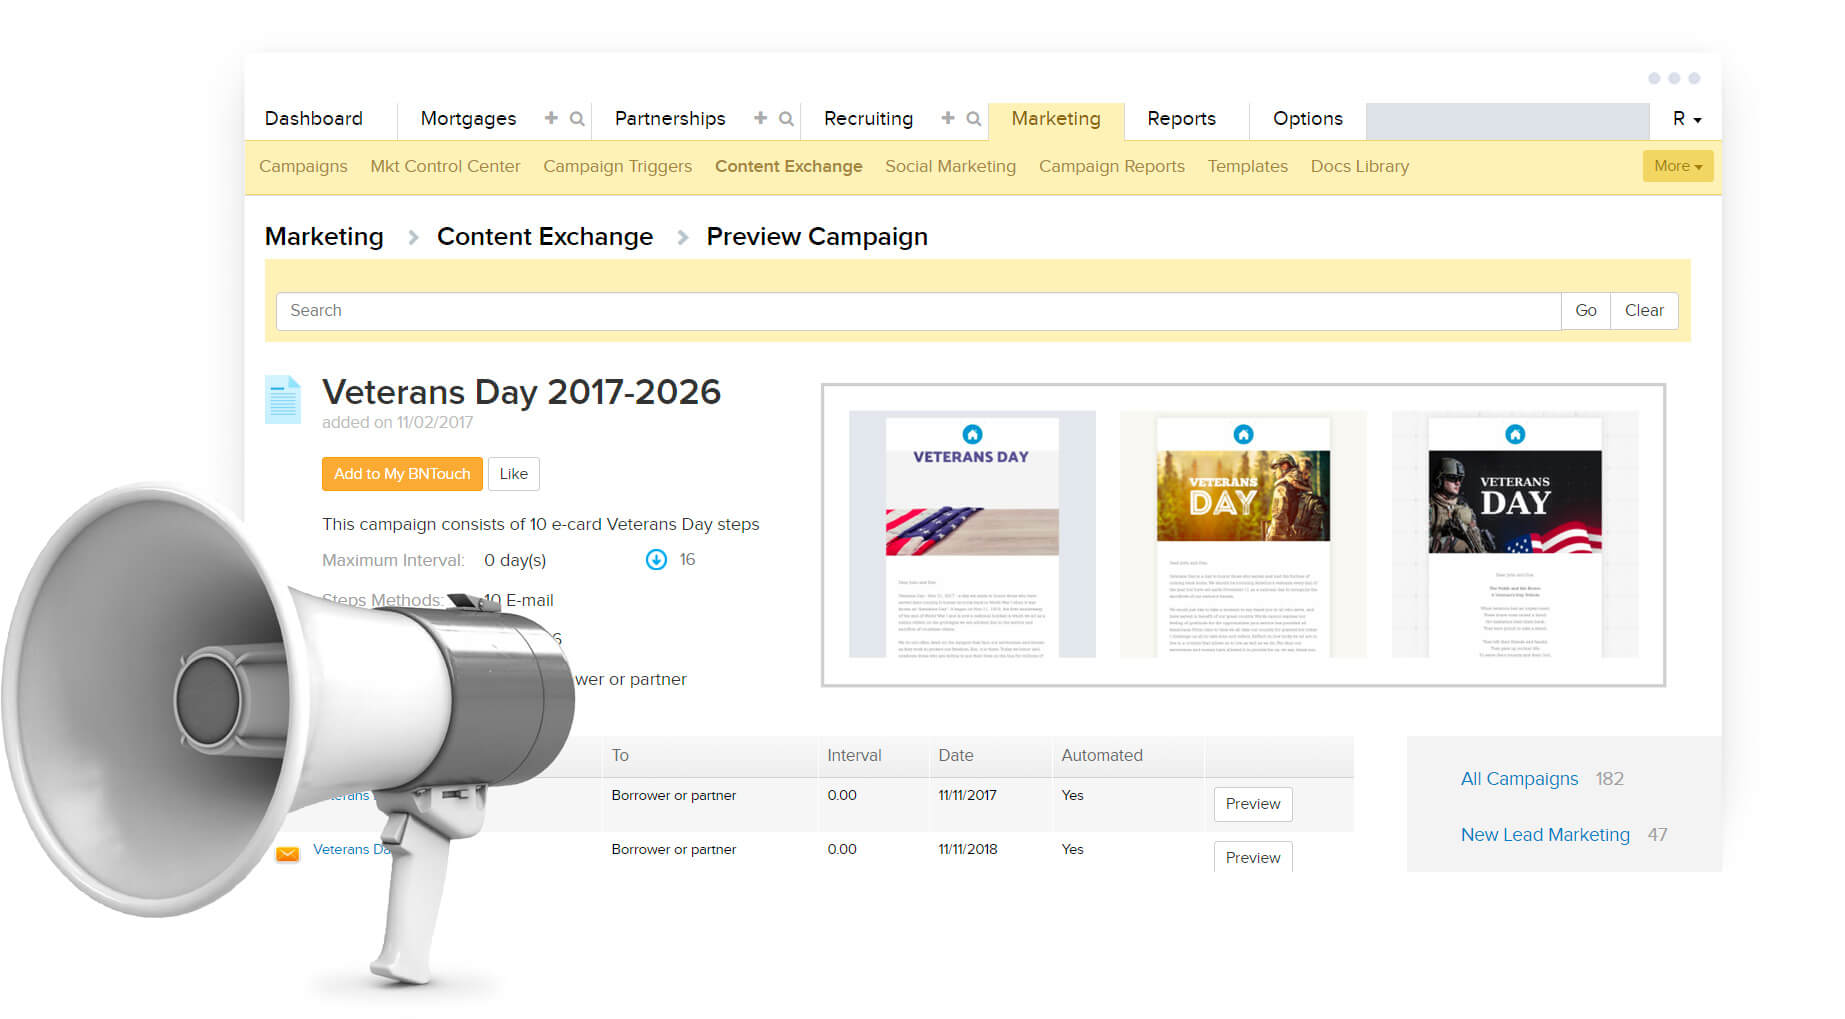
Task: Click the search magnifier beside Recruiting
Action: [x=975, y=119]
